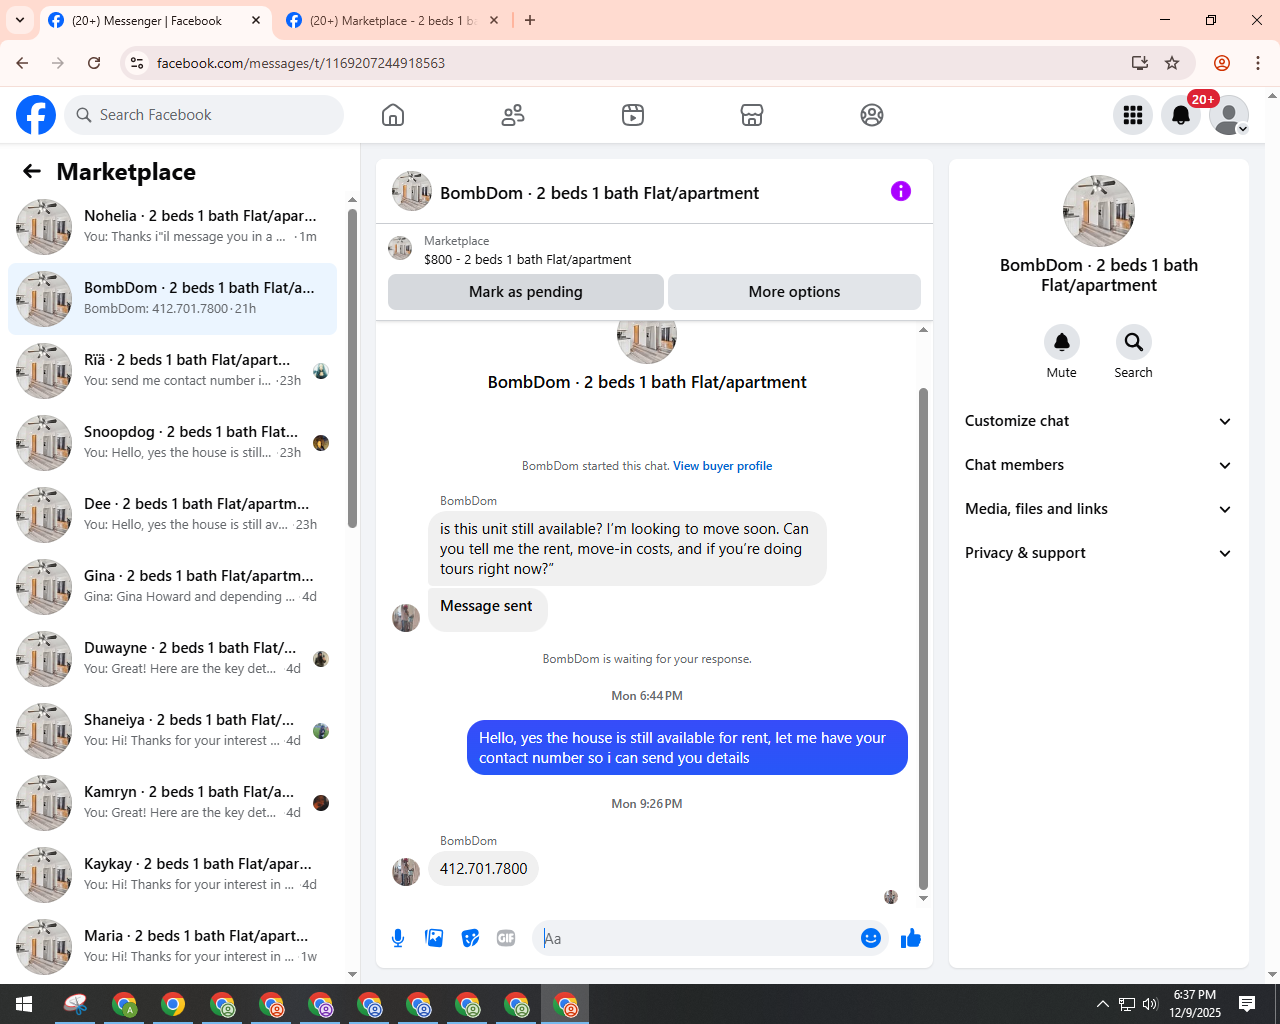Reload the page in browser toolbar

(x=94, y=63)
